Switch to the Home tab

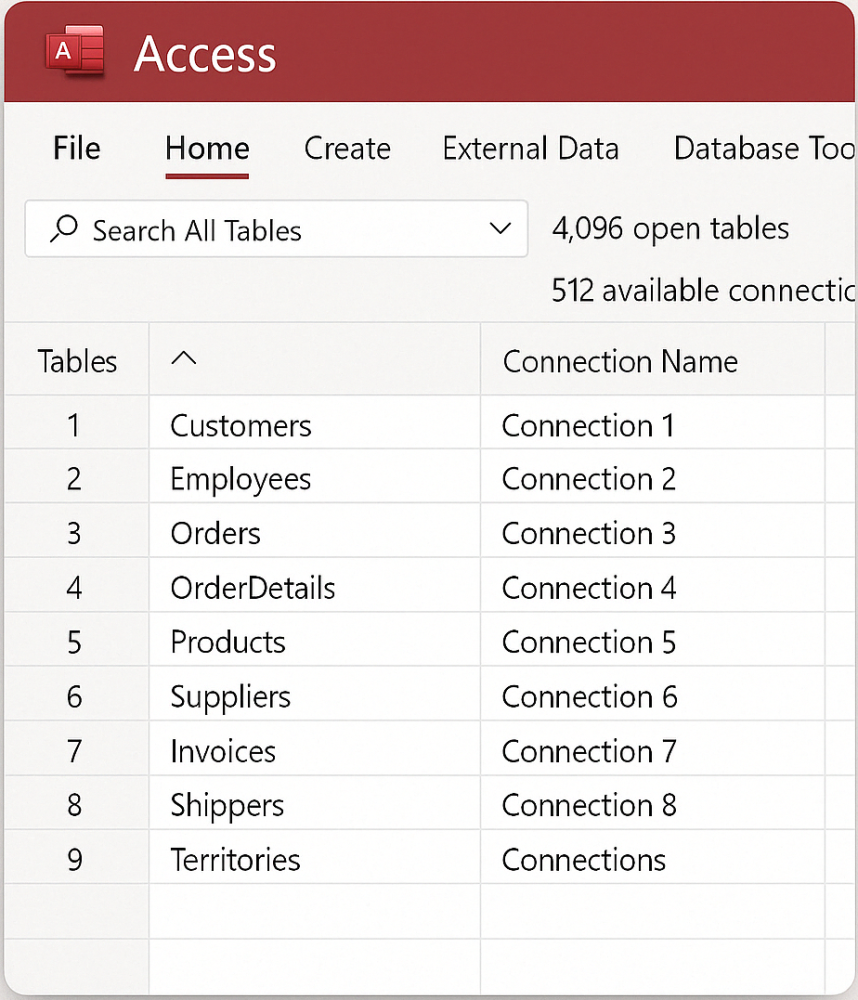[207, 149]
